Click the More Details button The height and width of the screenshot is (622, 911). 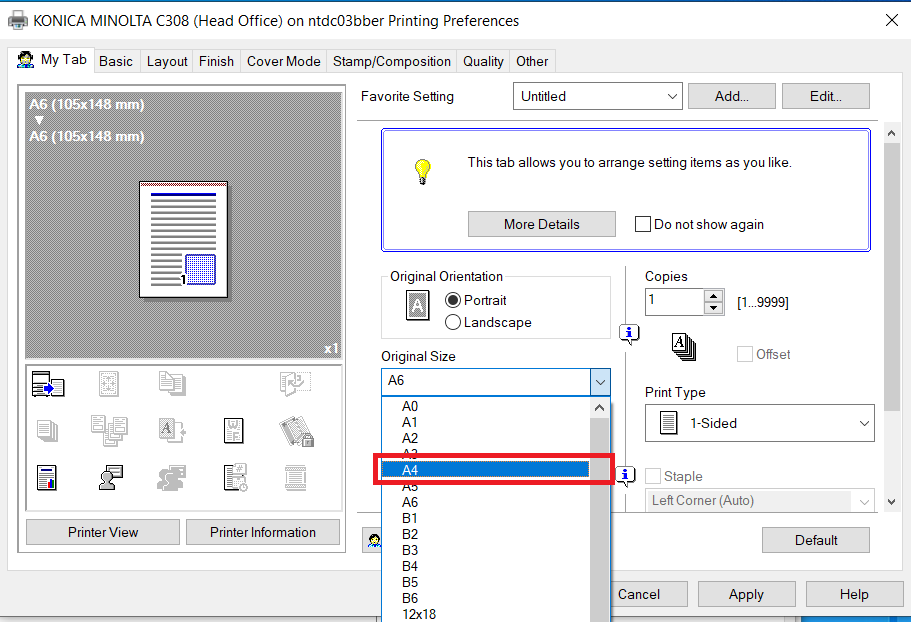click(x=541, y=224)
